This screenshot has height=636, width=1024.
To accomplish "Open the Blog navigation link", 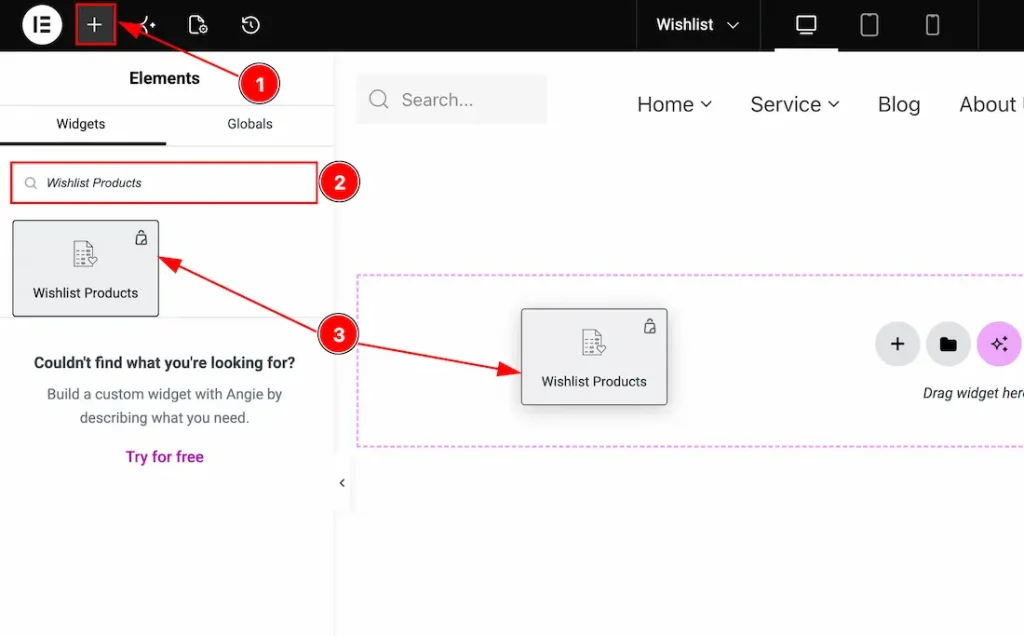I will 899,104.
